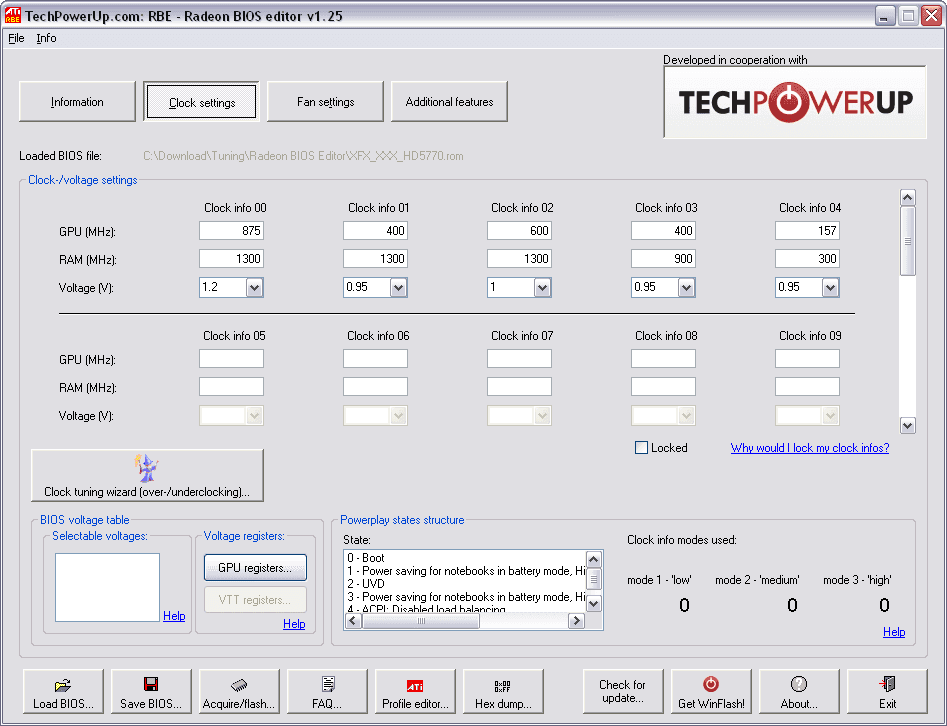Click Clock info 04 RAM field 300
The image size is (947, 726).
807,259
